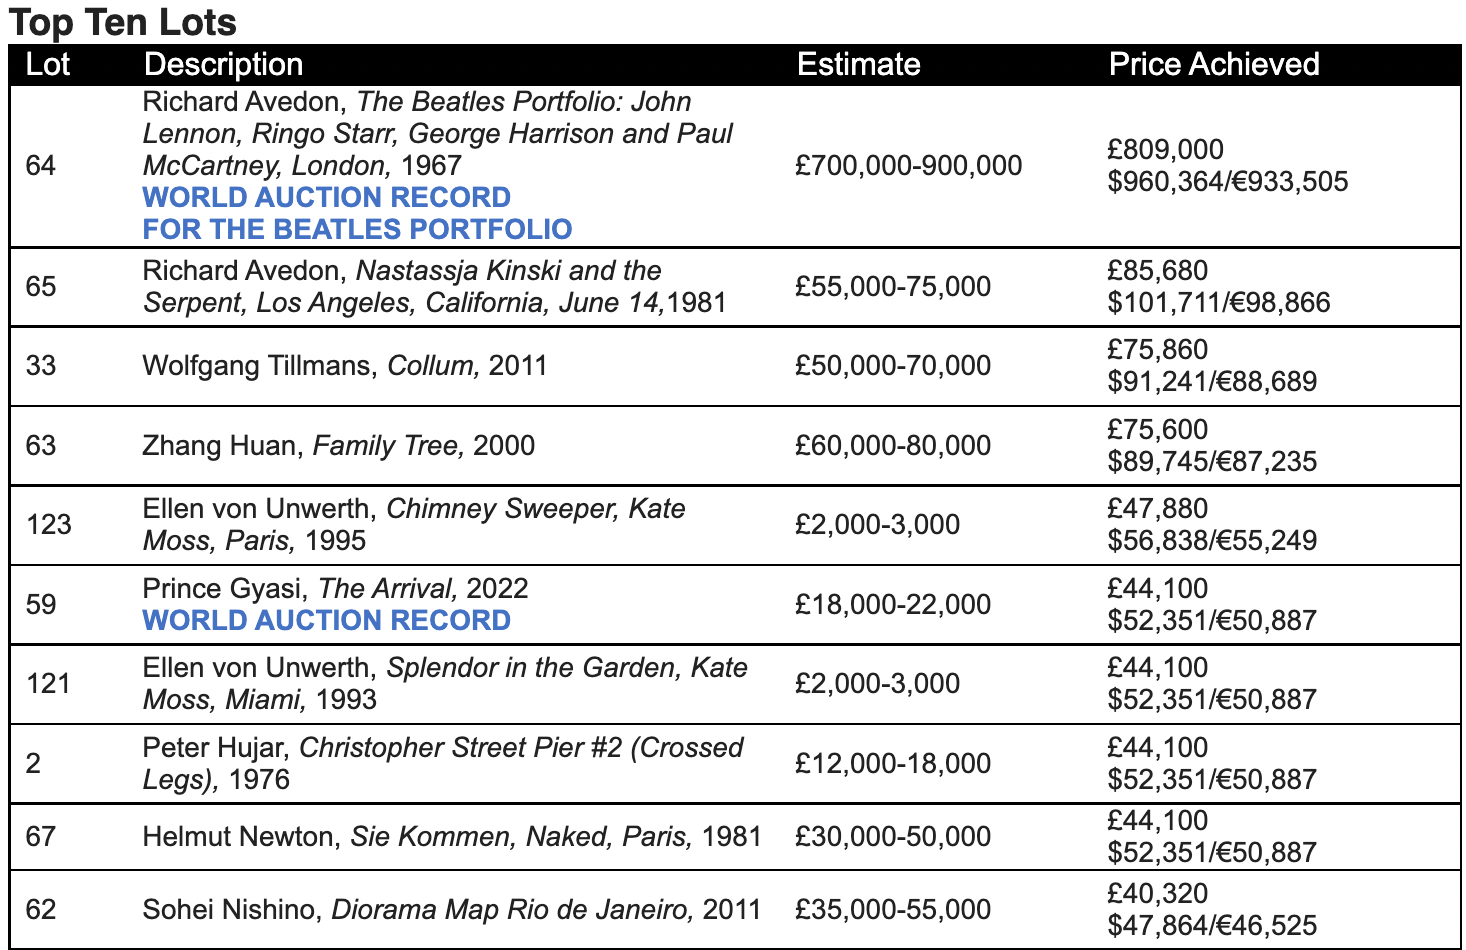Image resolution: width=1466 pixels, height=950 pixels.
Task: Click 'FOR THE BEATLES PORTFOLIO' blue text
Action: [x=357, y=229]
